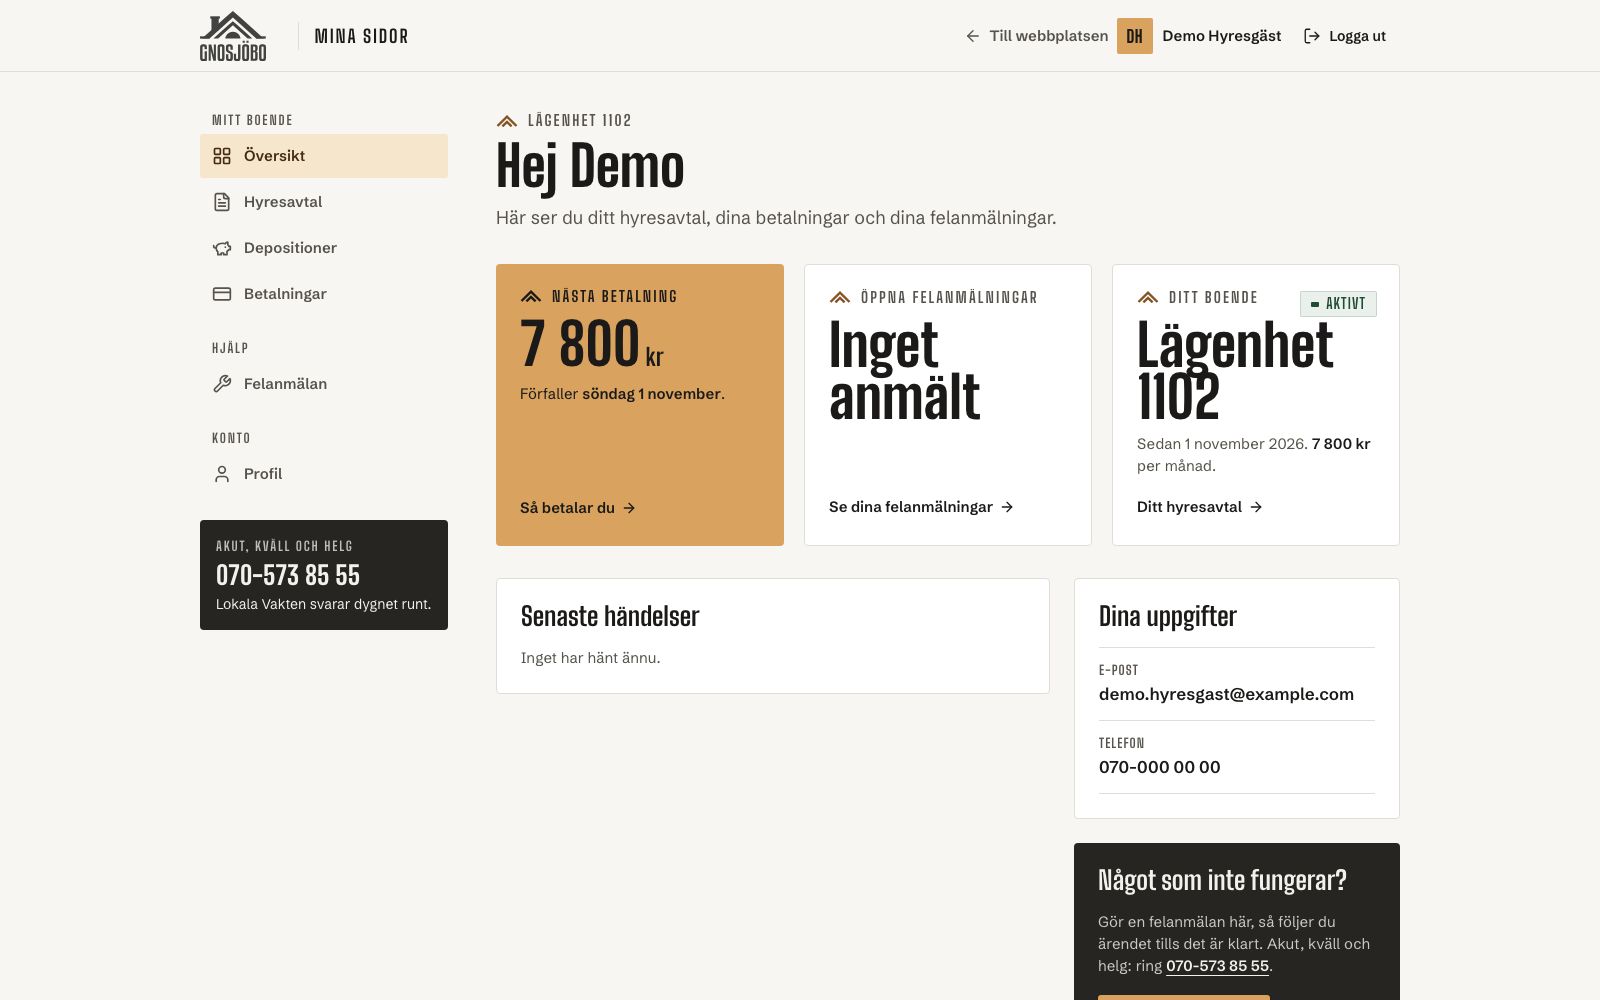Click the DH avatar badge
The image size is (1600, 1000).
[1135, 36]
